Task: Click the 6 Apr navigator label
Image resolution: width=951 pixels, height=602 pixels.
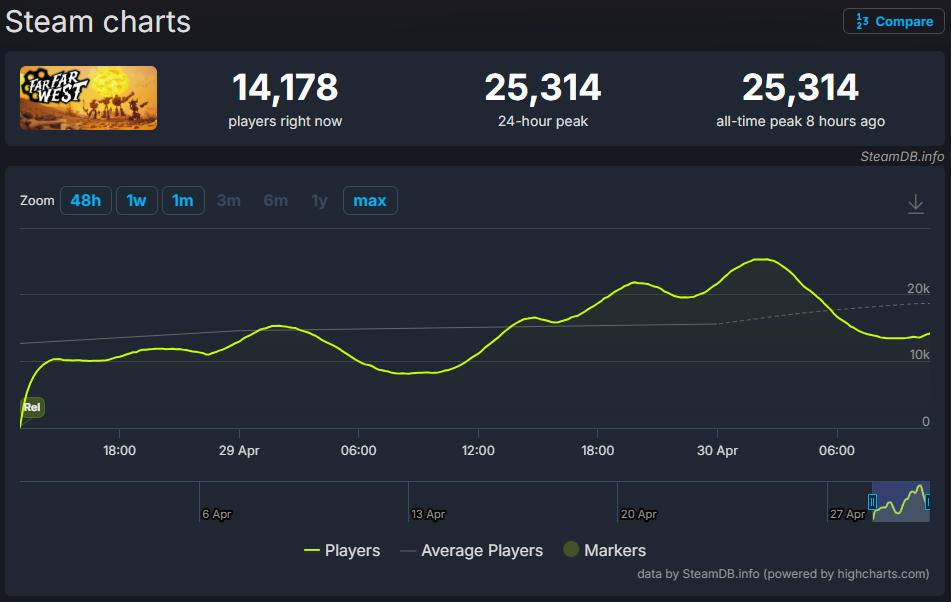Action: coord(217,514)
